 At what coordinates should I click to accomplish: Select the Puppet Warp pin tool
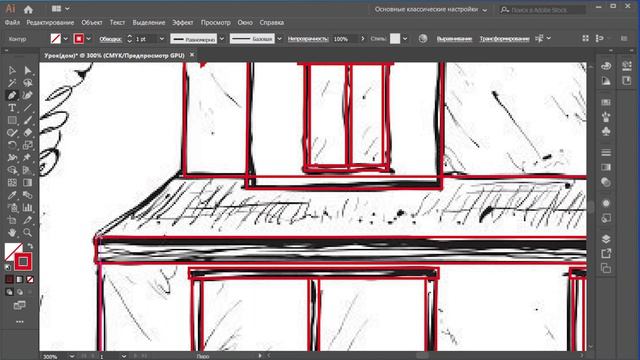click(x=27, y=158)
